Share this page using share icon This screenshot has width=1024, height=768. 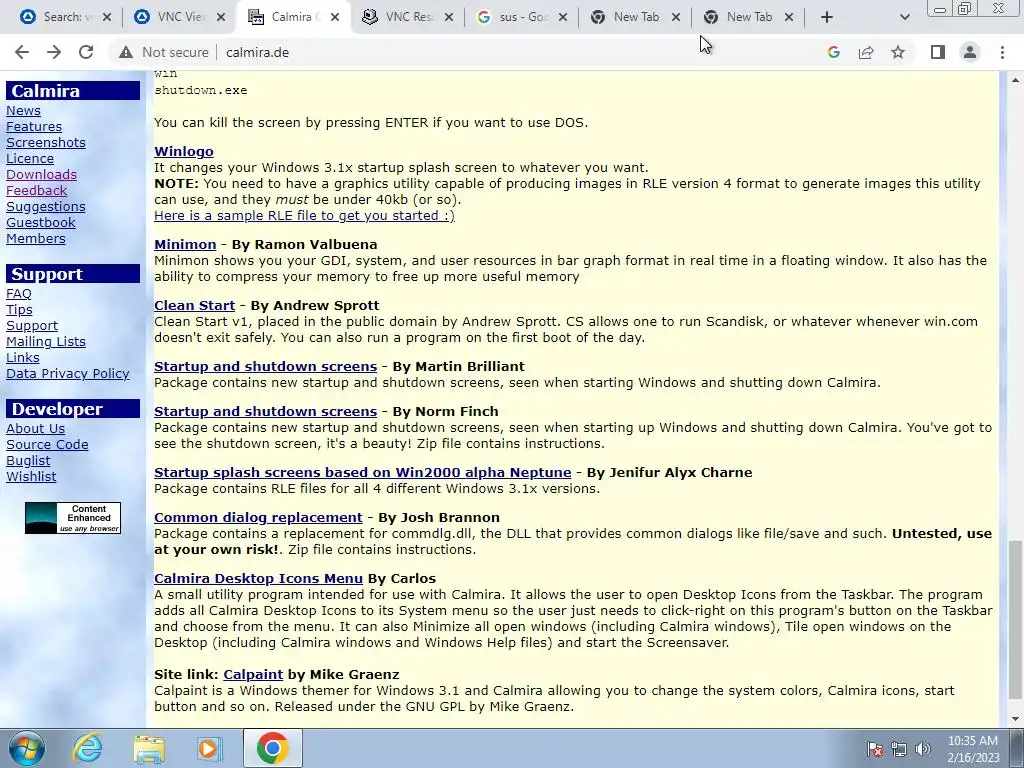coord(866,52)
